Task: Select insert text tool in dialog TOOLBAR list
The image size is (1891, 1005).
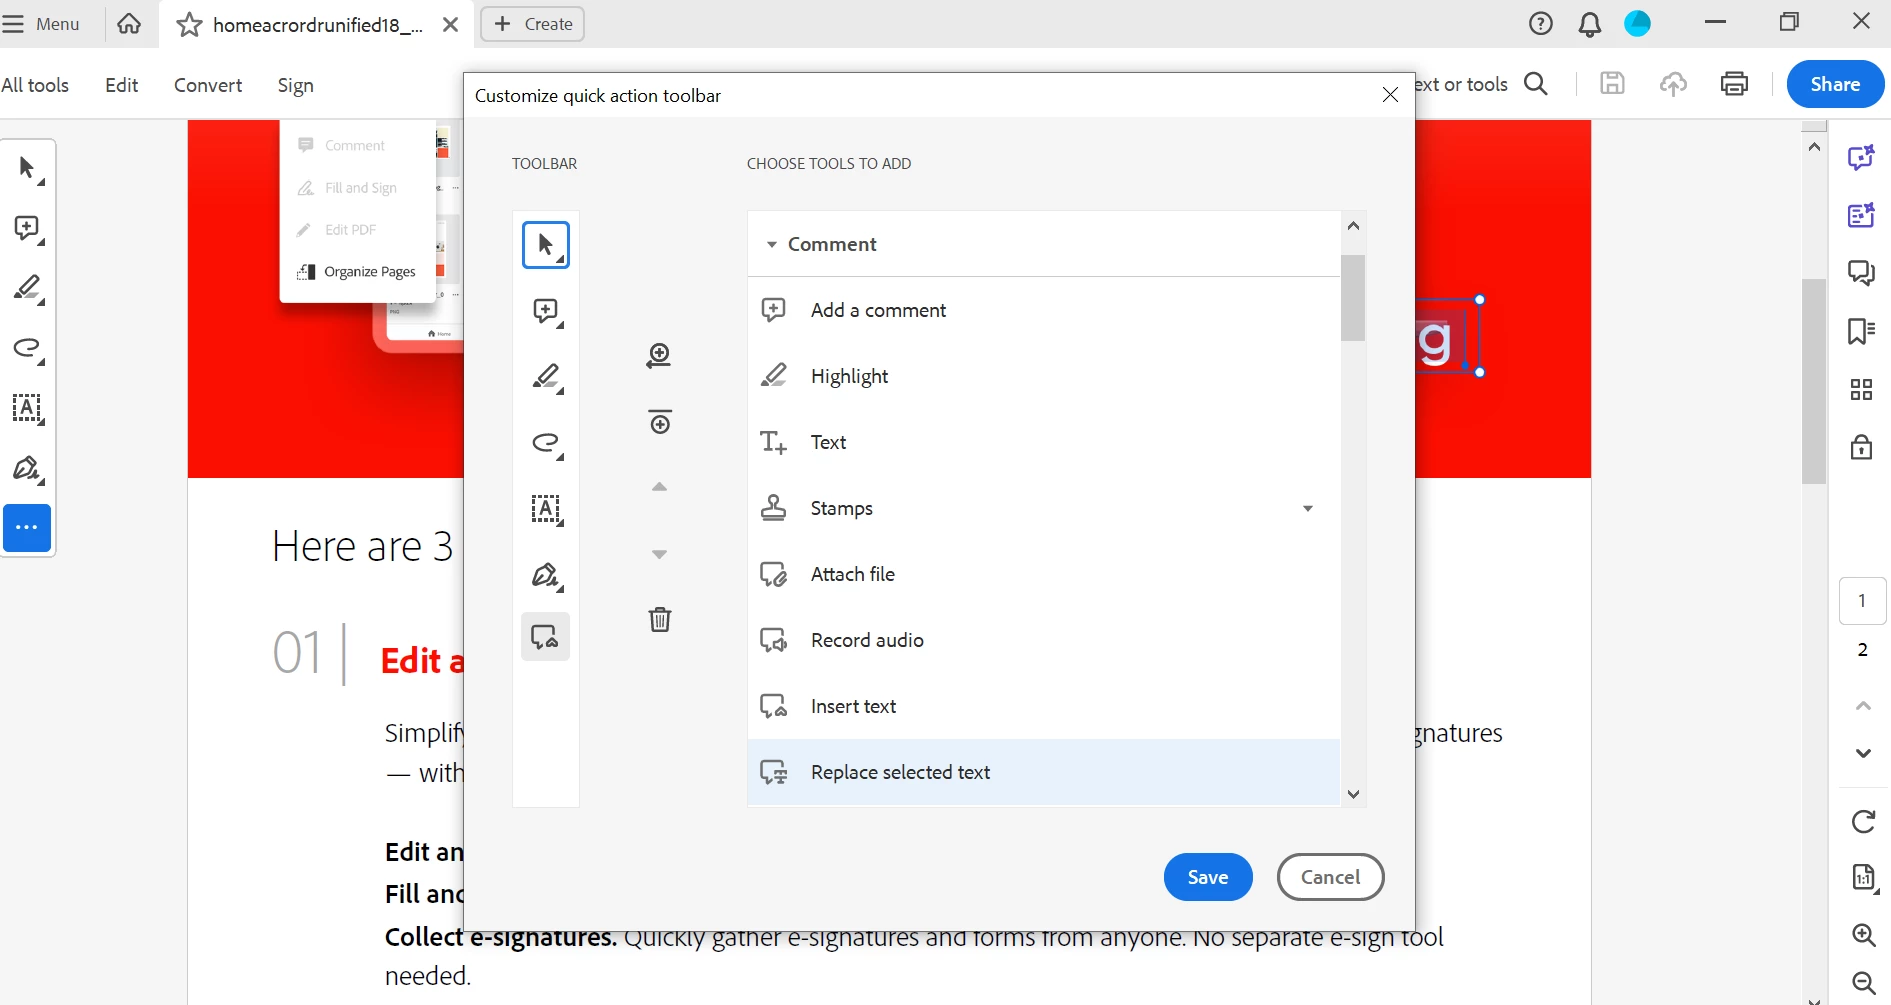Action: (546, 637)
